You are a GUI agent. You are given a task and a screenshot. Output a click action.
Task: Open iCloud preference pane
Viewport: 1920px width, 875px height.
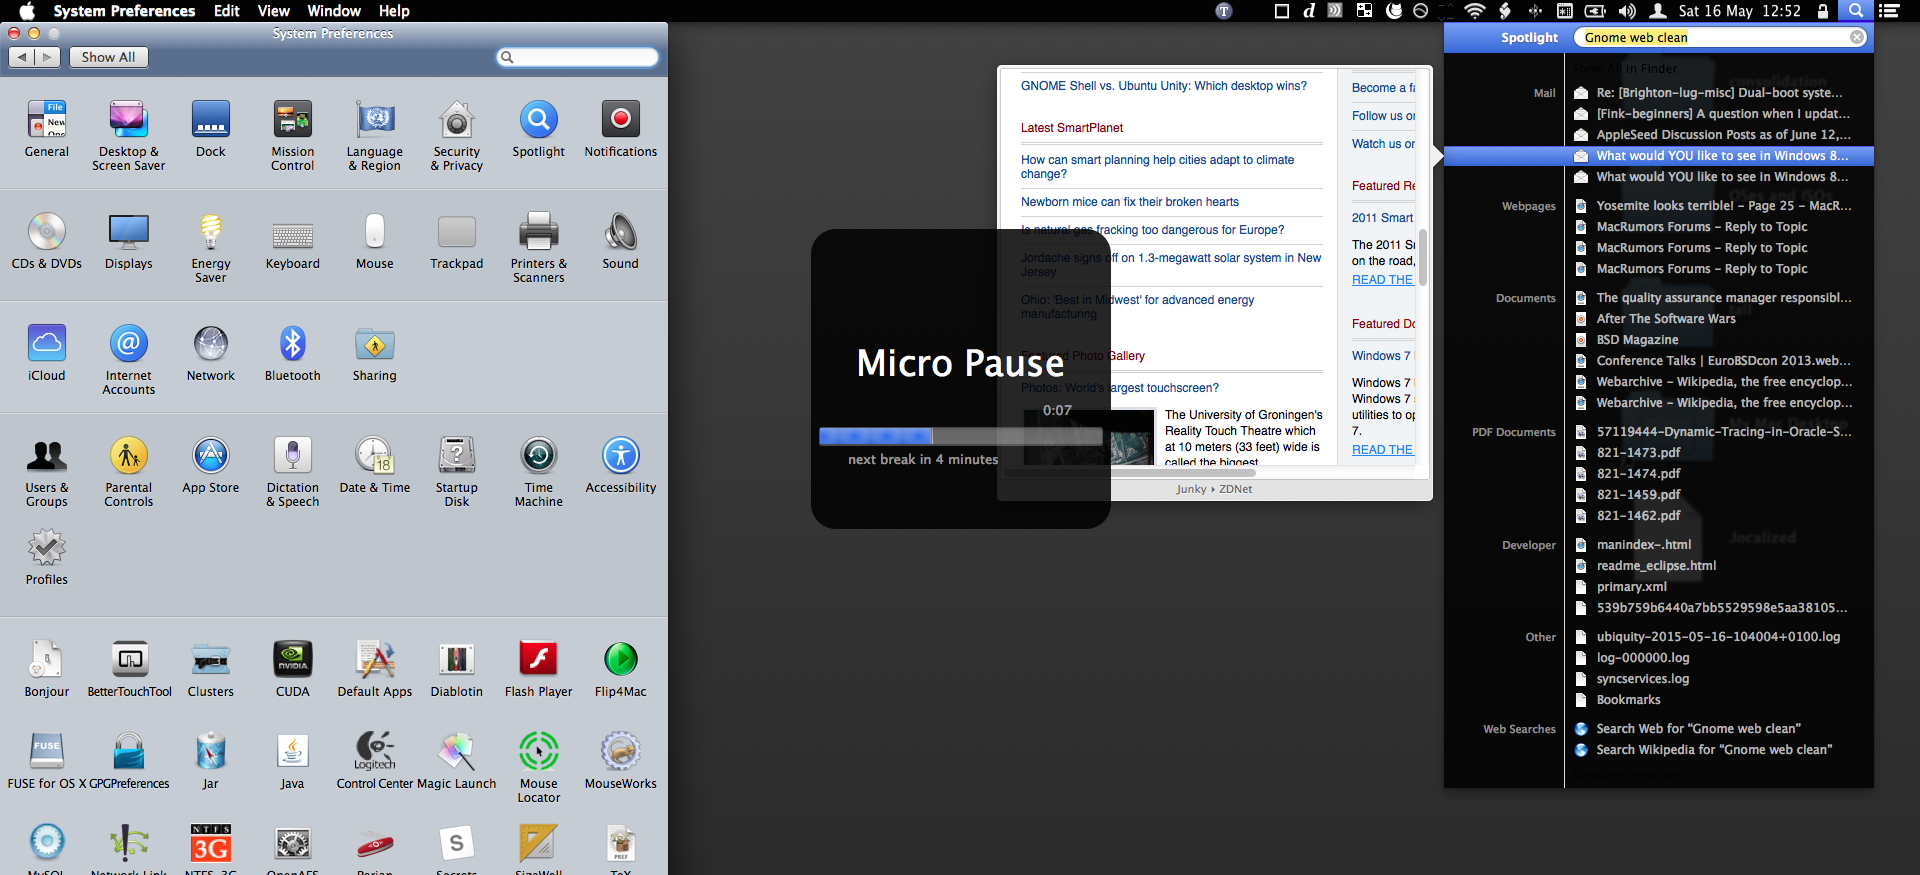[x=47, y=353]
